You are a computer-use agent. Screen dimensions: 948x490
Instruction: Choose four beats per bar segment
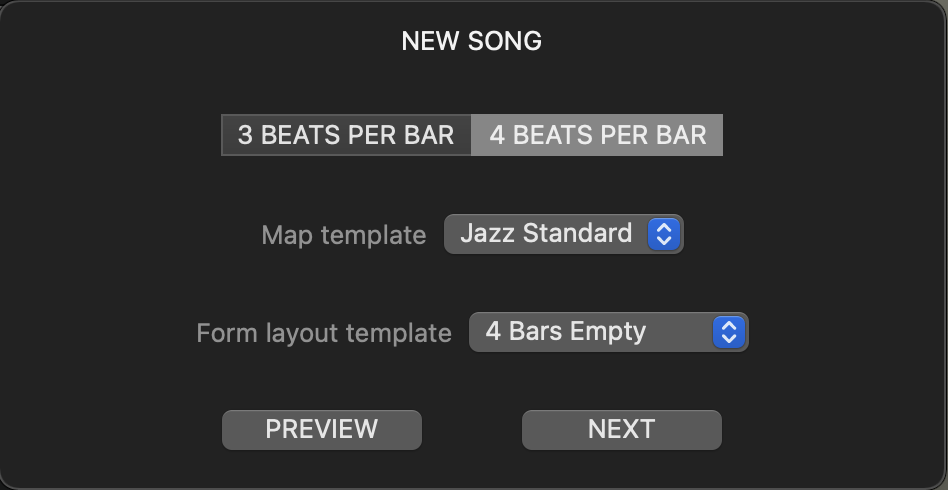tap(597, 135)
